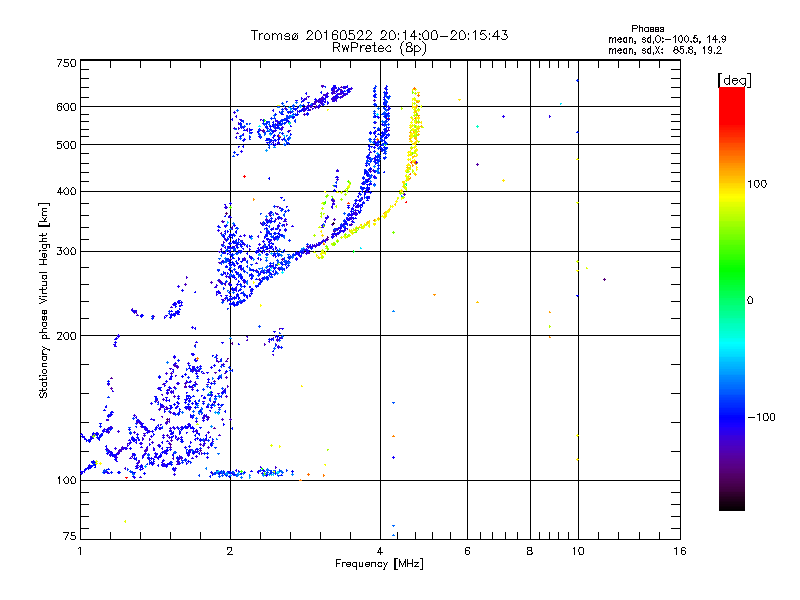
Task: Click the colorbar '-100' tick label
Action: tap(761, 417)
